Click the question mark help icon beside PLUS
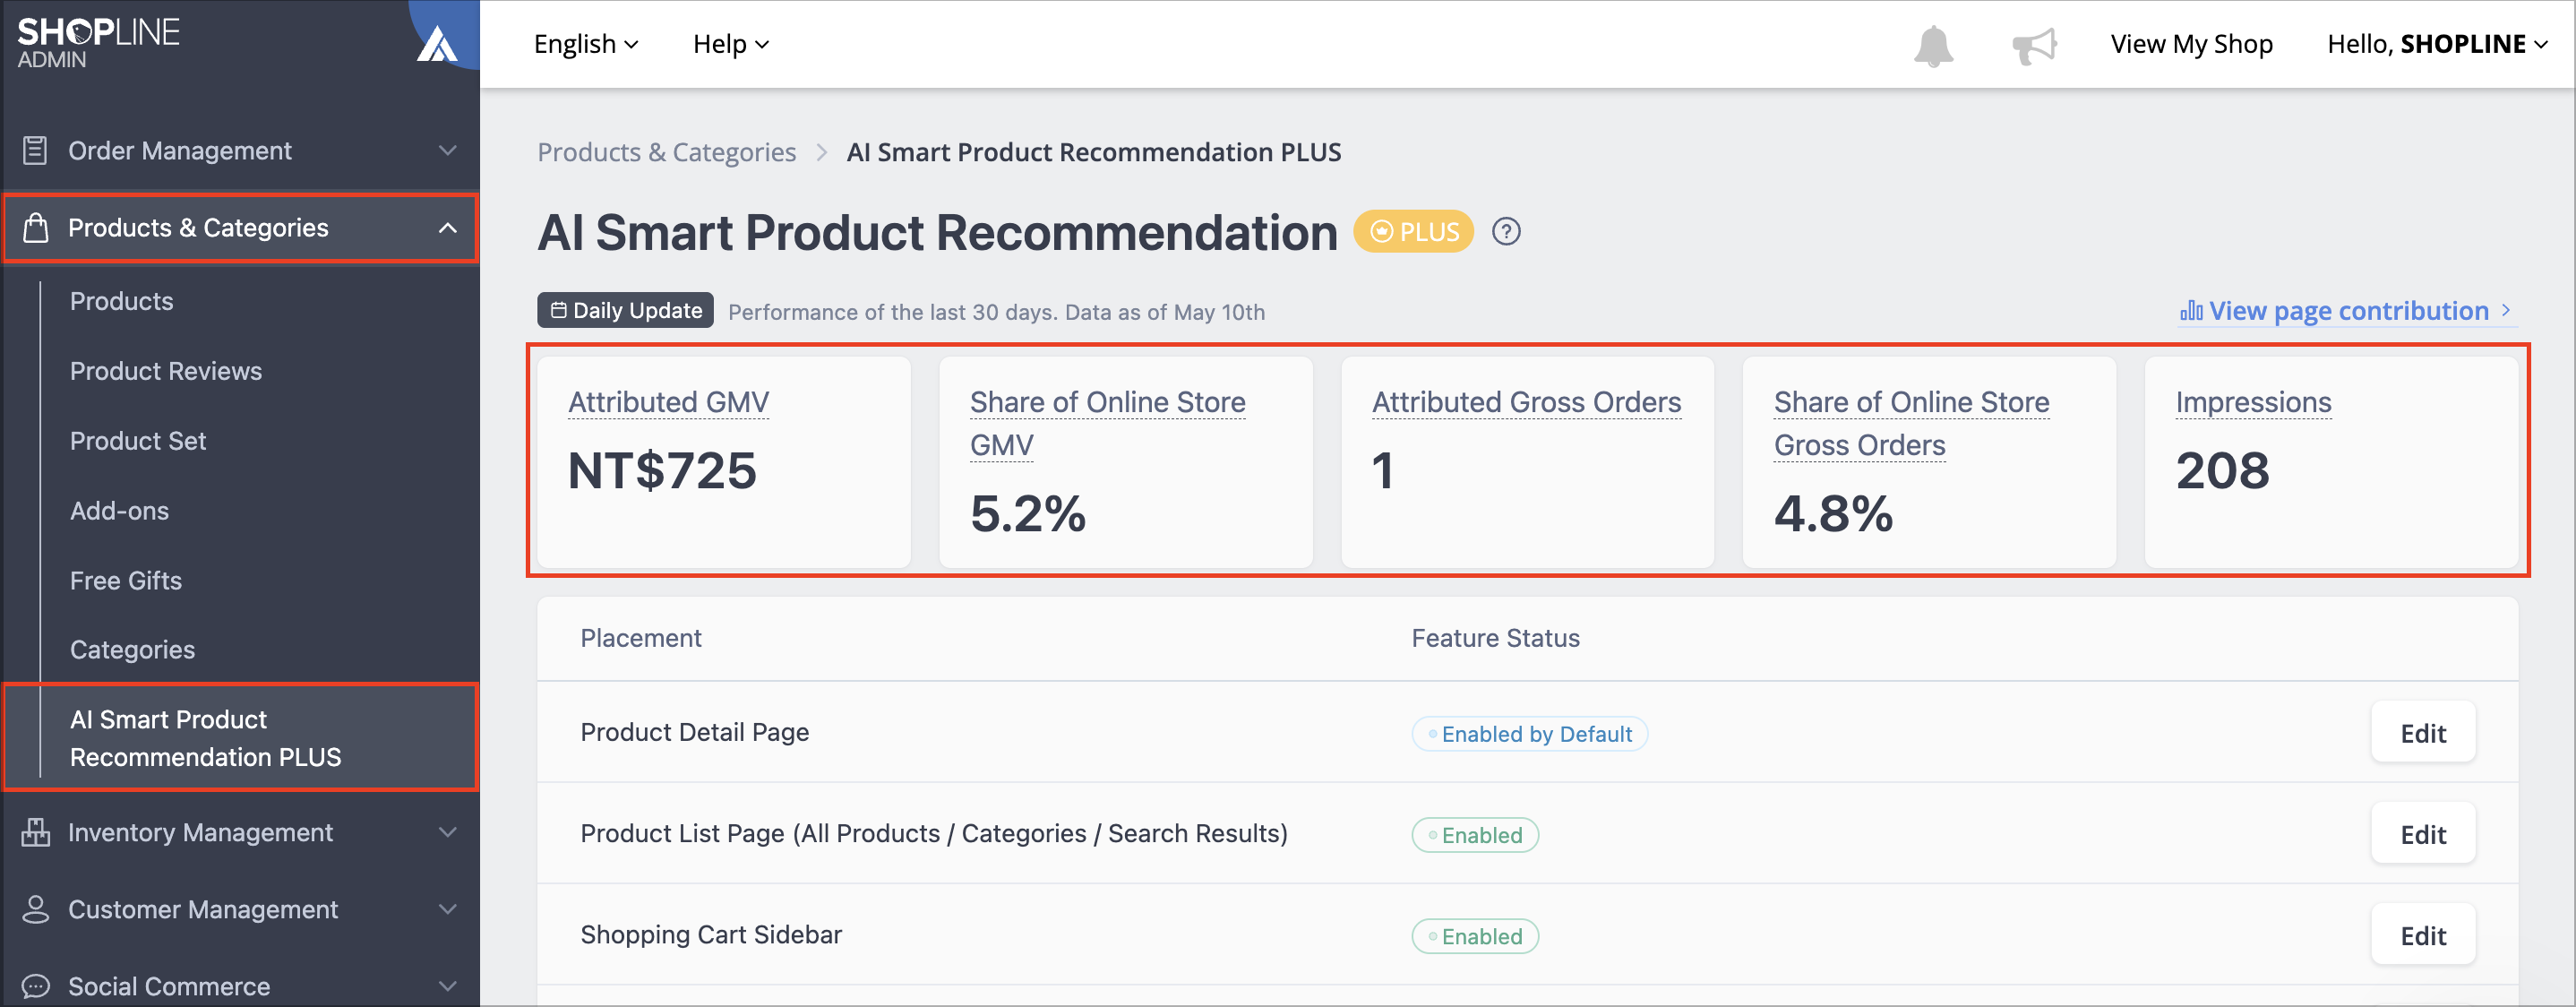2576x1007 pixels. 1506,232
